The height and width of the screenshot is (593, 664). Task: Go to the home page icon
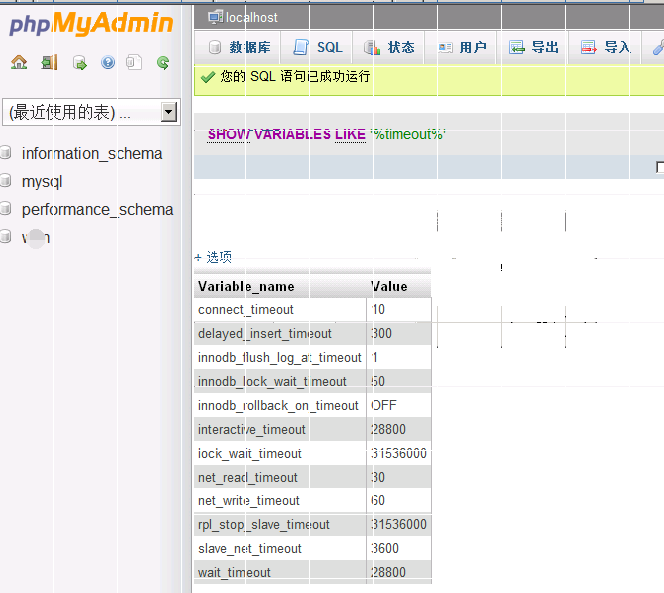[19, 63]
